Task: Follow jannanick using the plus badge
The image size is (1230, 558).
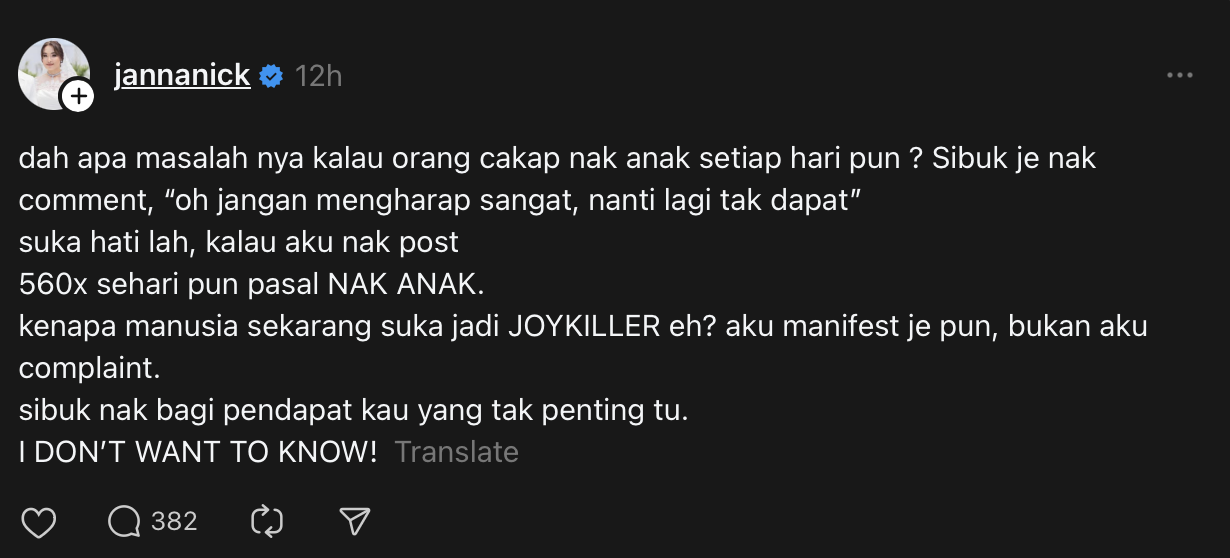Action: click(x=77, y=95)
